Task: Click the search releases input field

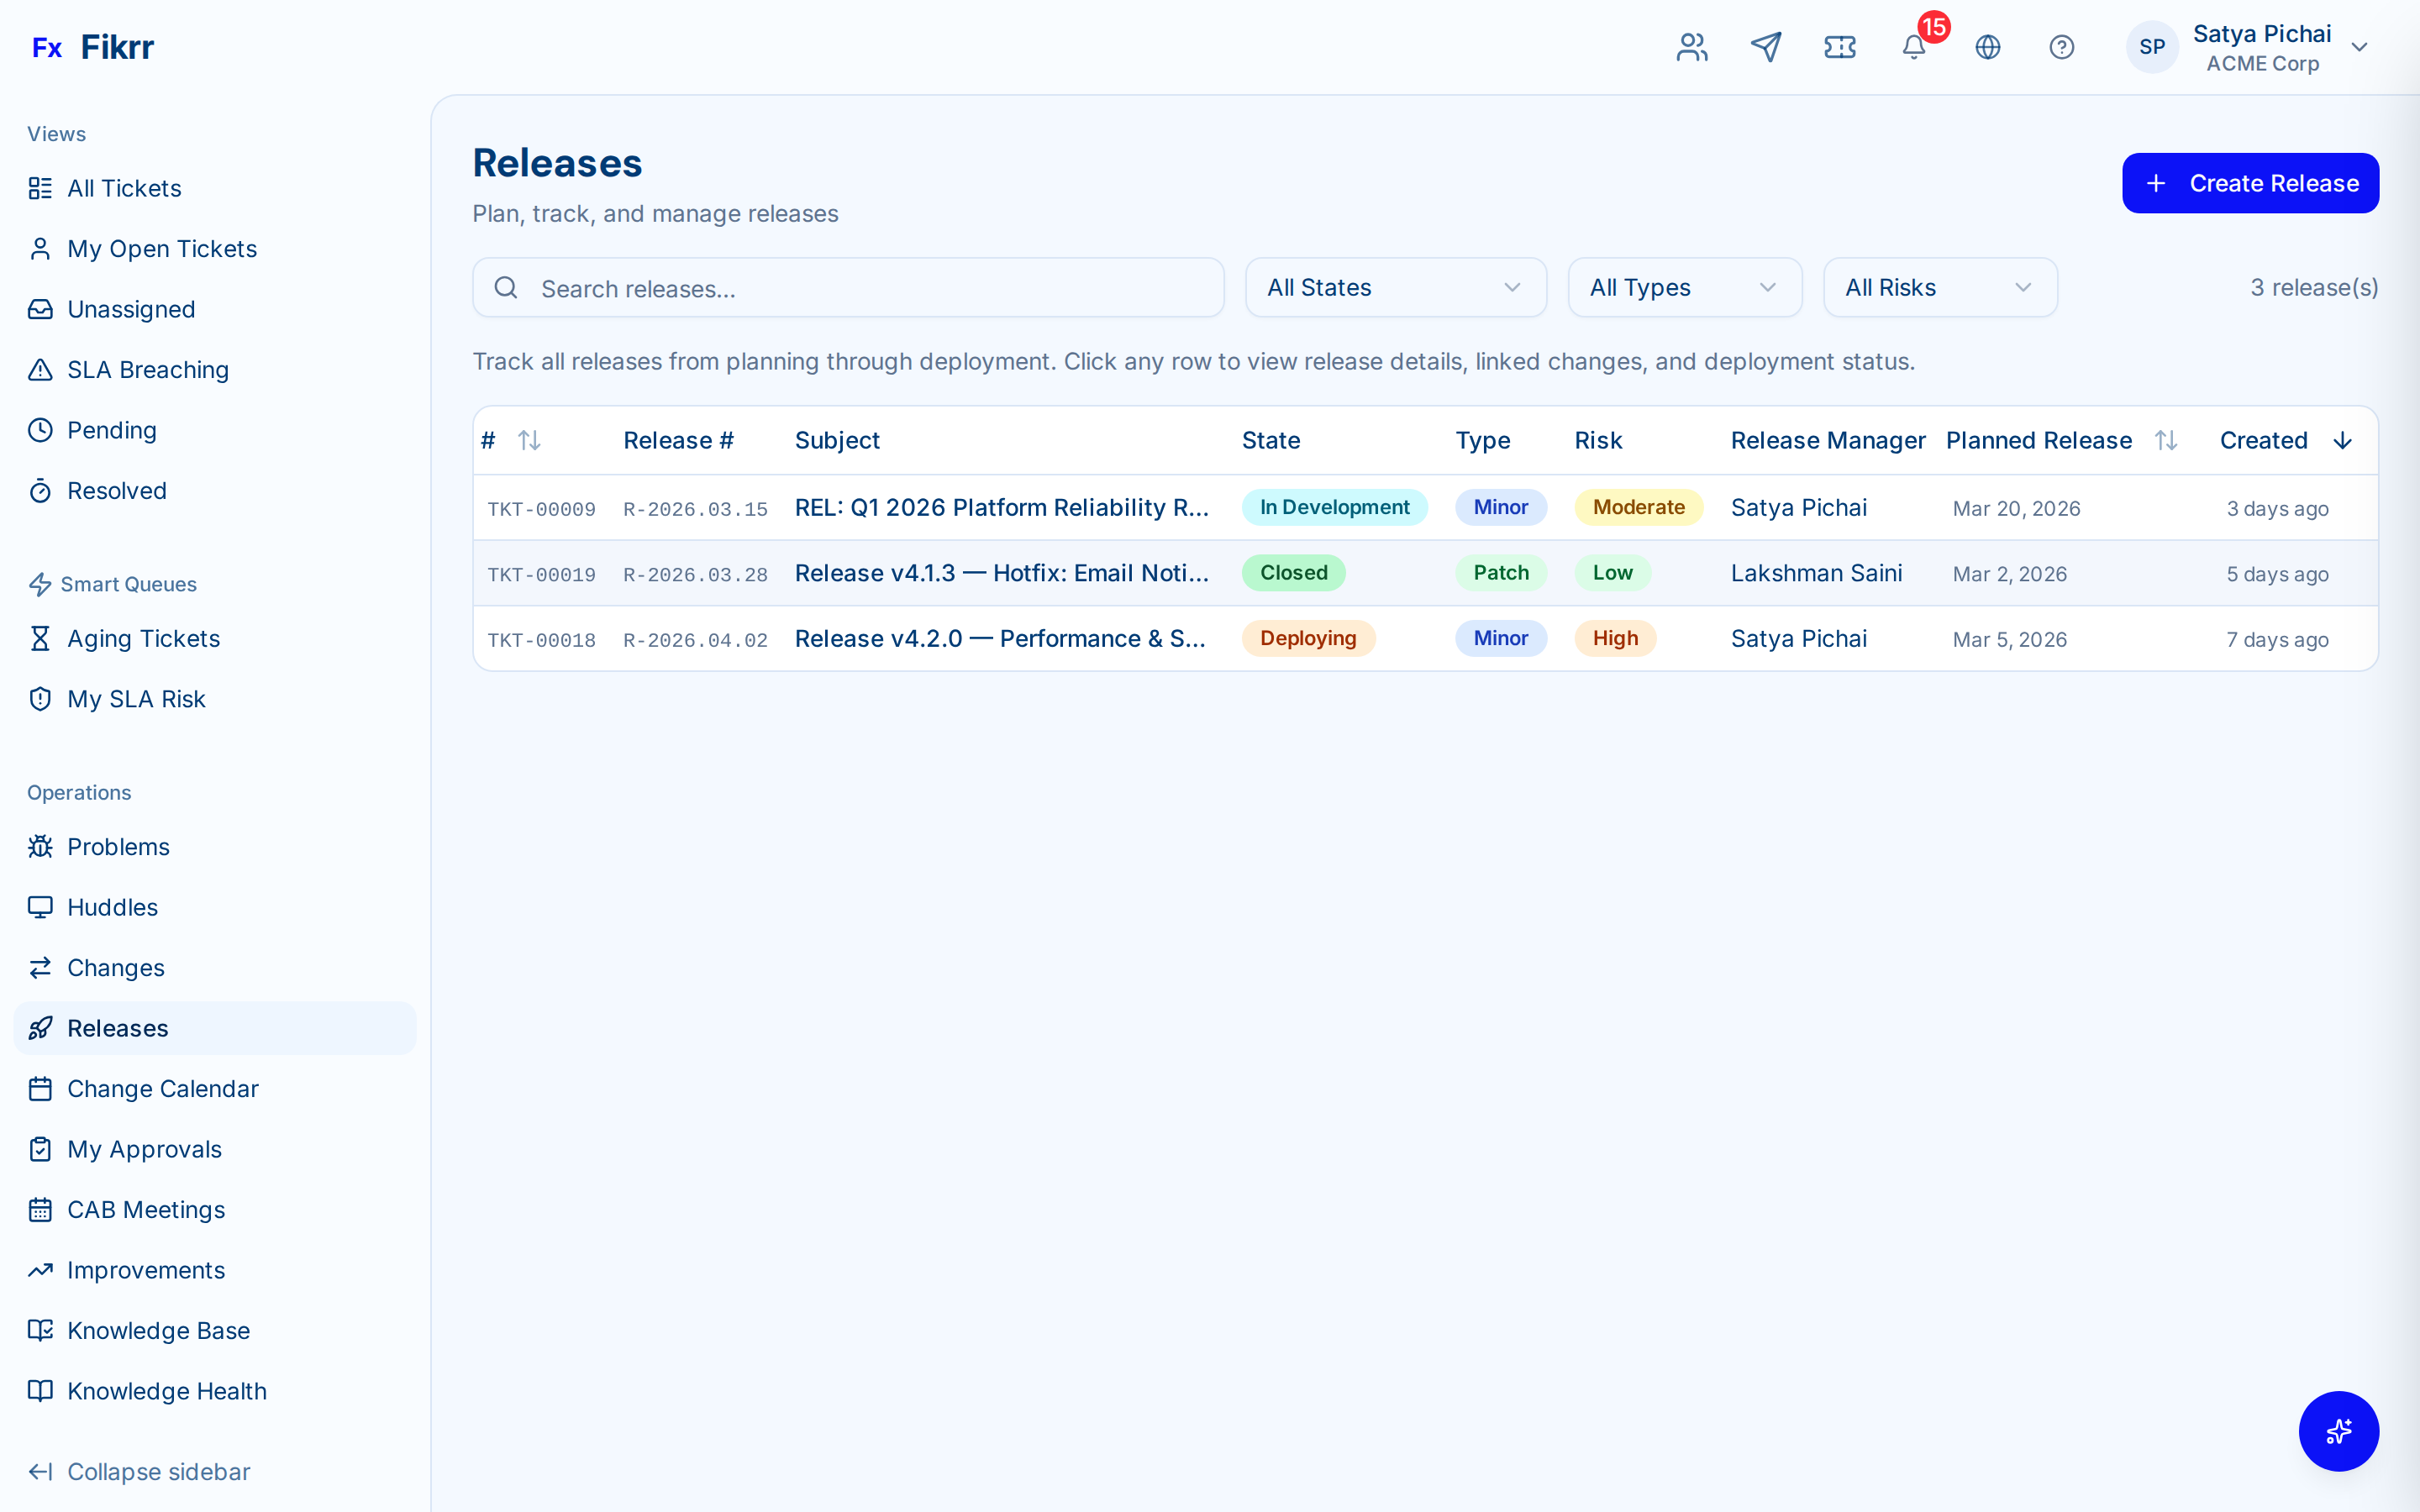Action: (x=848, y=288)
